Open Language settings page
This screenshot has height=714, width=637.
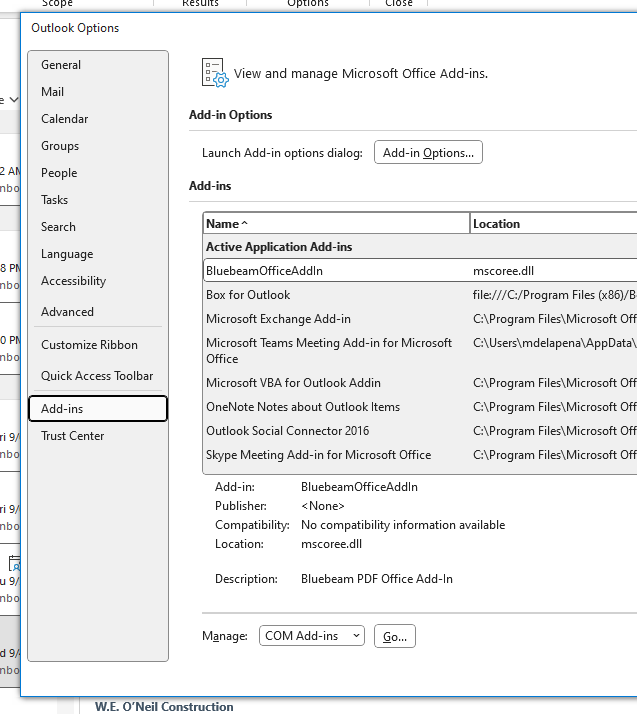[98, 254]
